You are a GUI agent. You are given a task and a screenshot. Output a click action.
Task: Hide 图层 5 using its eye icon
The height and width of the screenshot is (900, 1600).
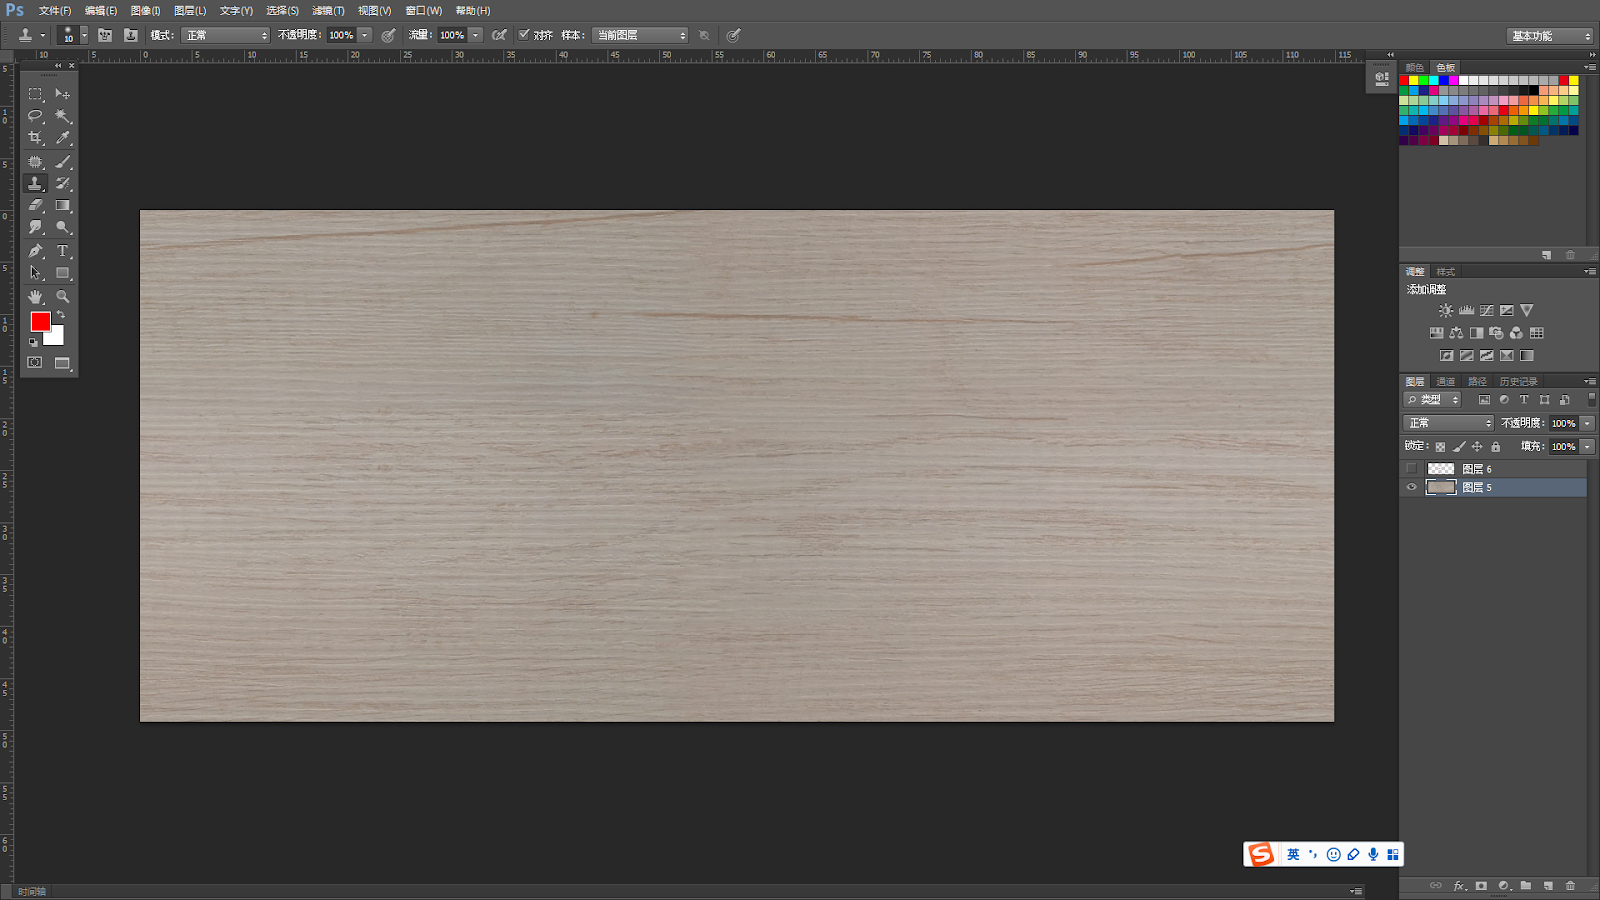tap(1412, 488)
